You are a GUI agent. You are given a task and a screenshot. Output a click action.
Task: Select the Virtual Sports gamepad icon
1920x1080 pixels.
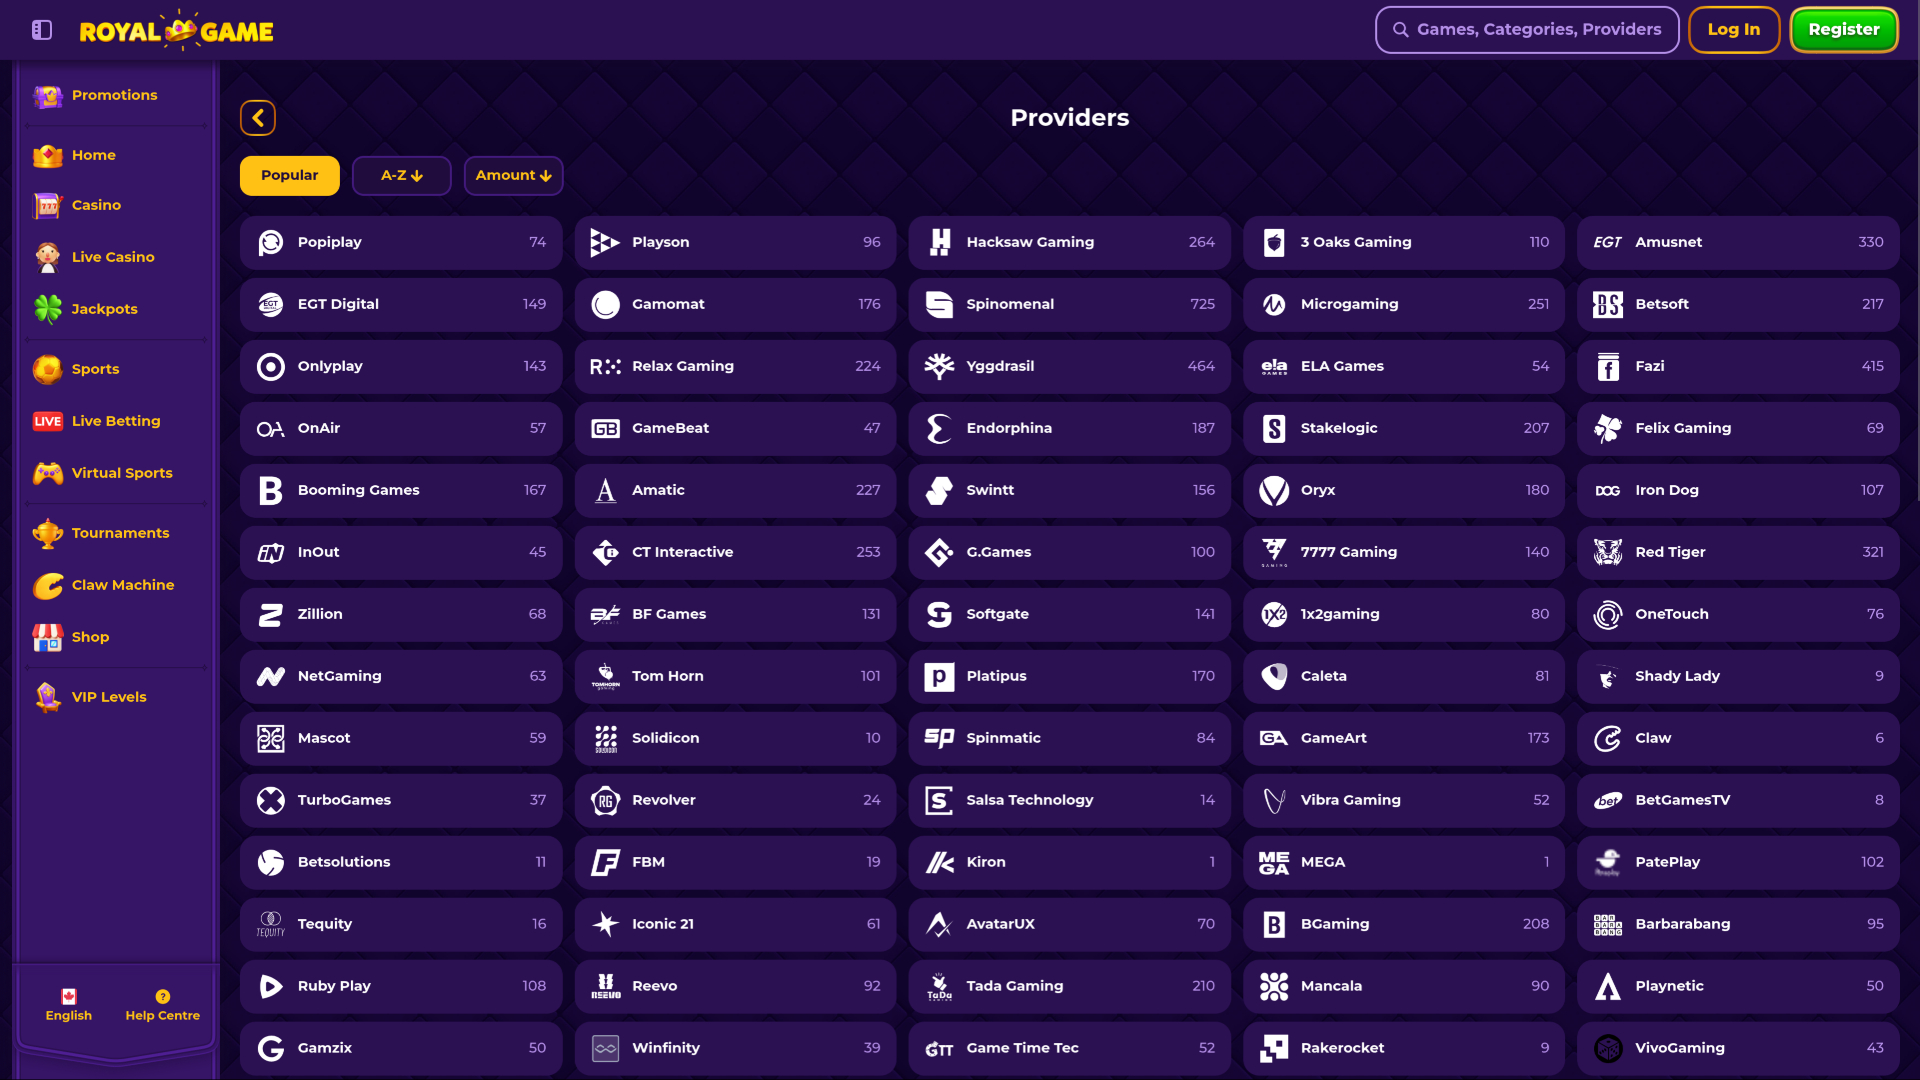(x=47, y=472)
